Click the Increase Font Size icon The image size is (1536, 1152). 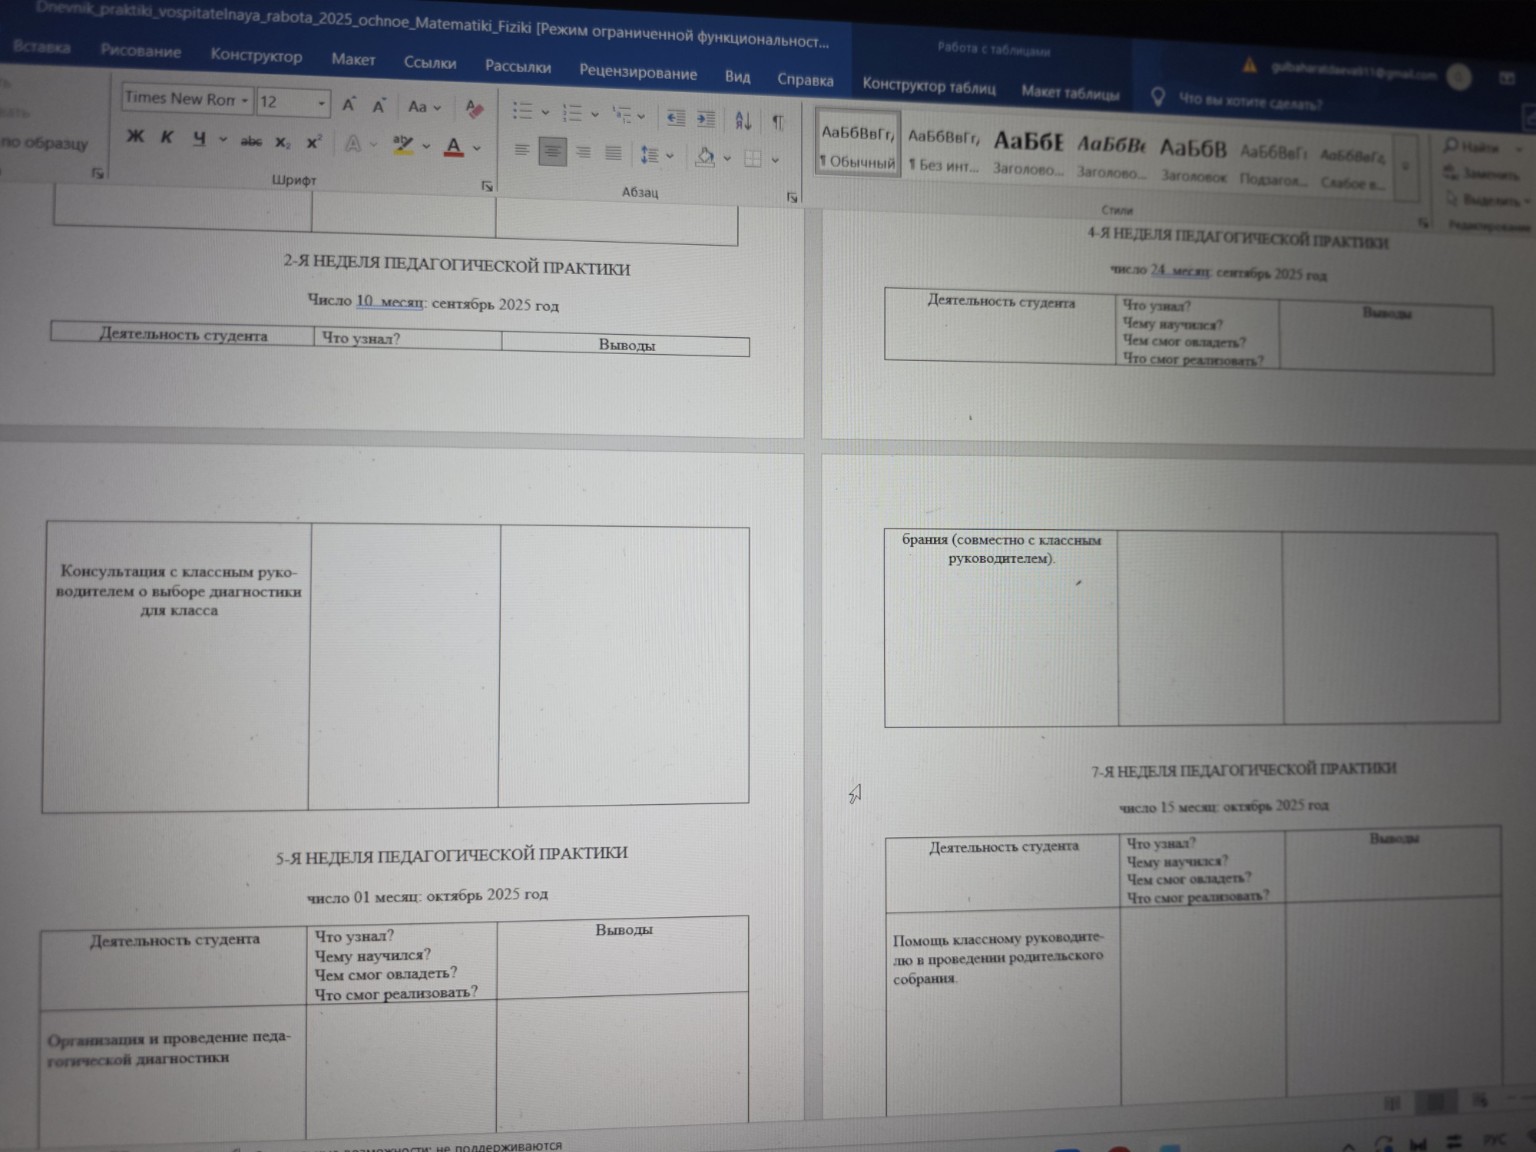tap(349, 105)
